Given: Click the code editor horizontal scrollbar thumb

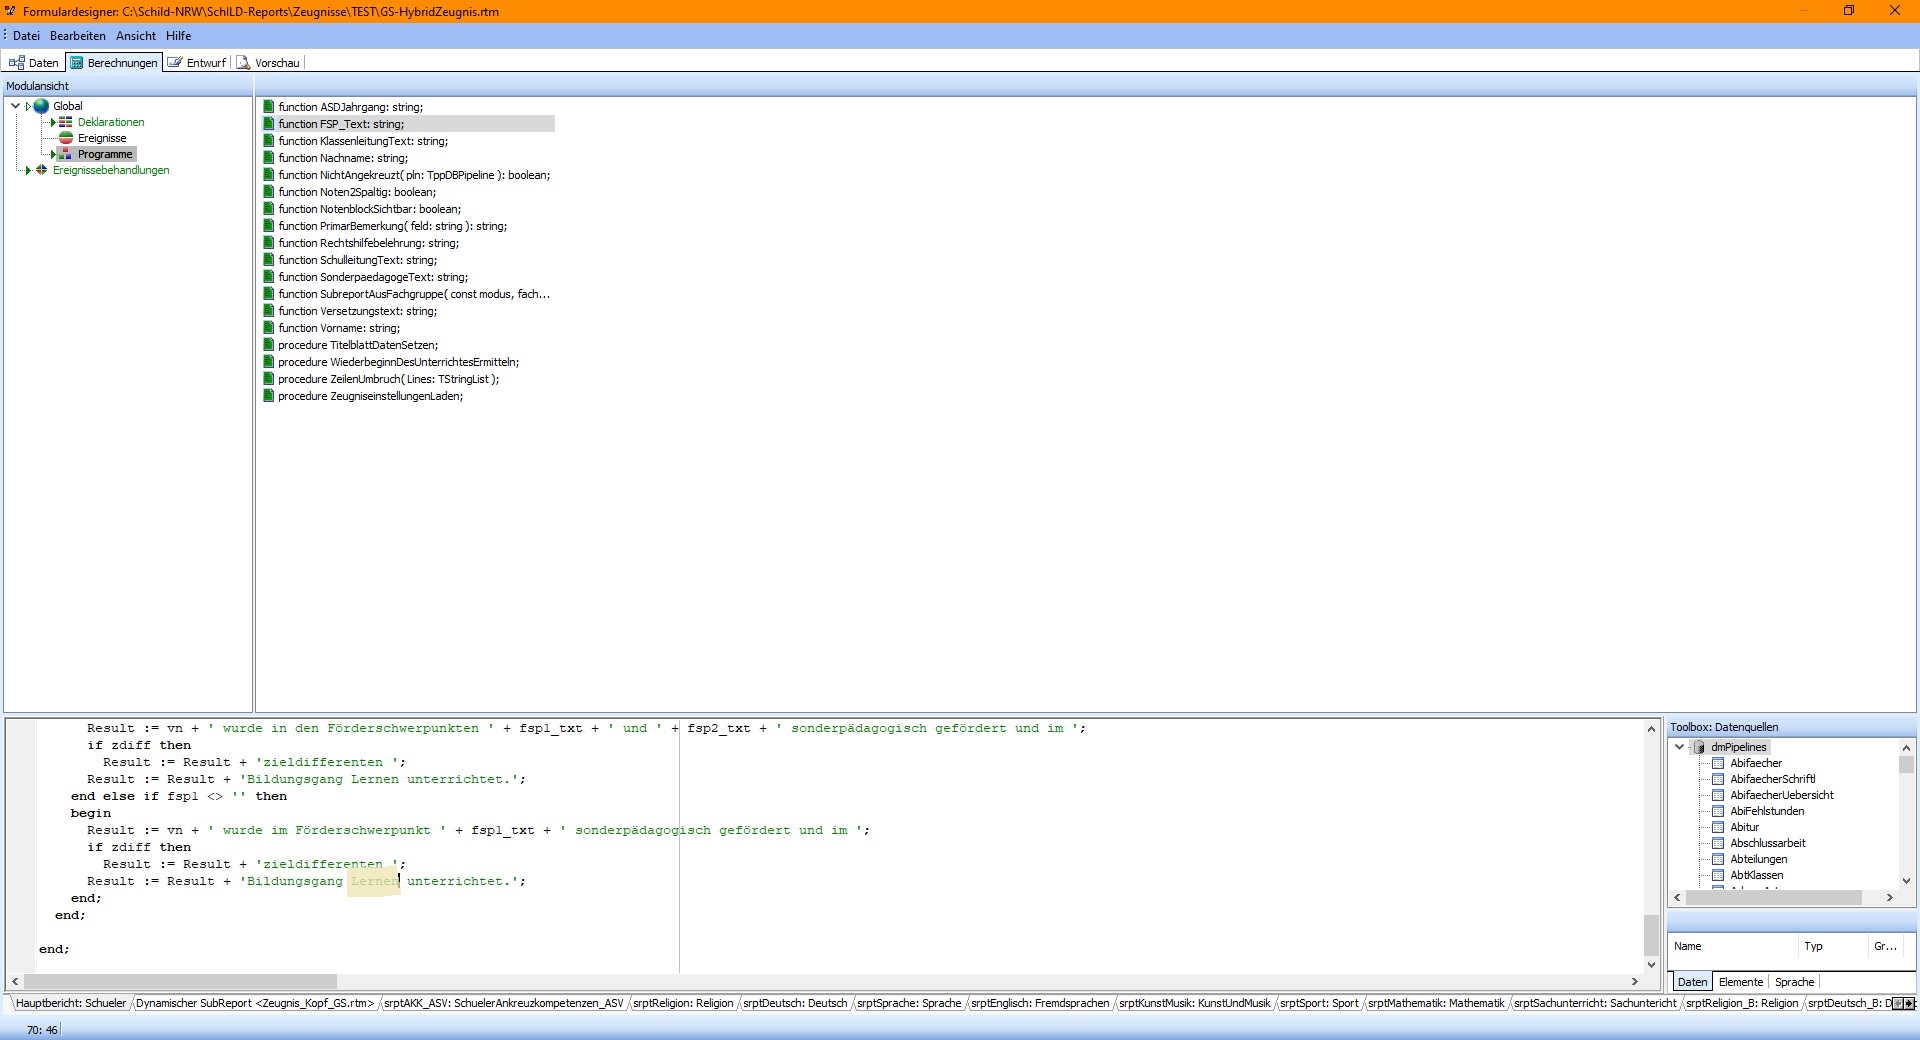Looking at the screenshot, I should coord(180,982).
